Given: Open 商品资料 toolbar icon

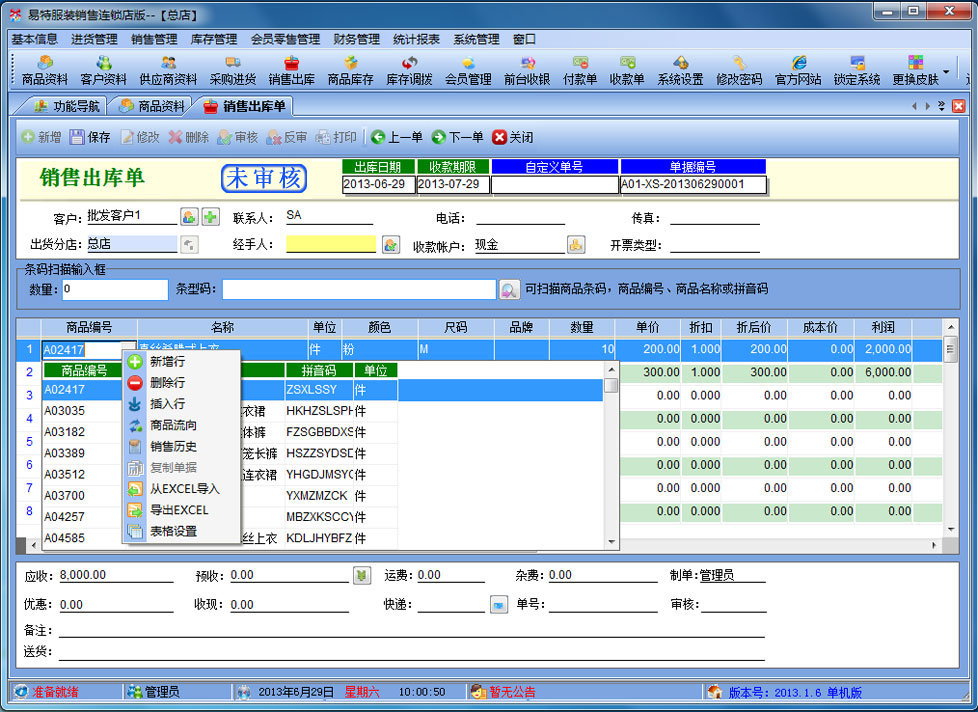Looking at the screenshot, I should click(44, 70).
